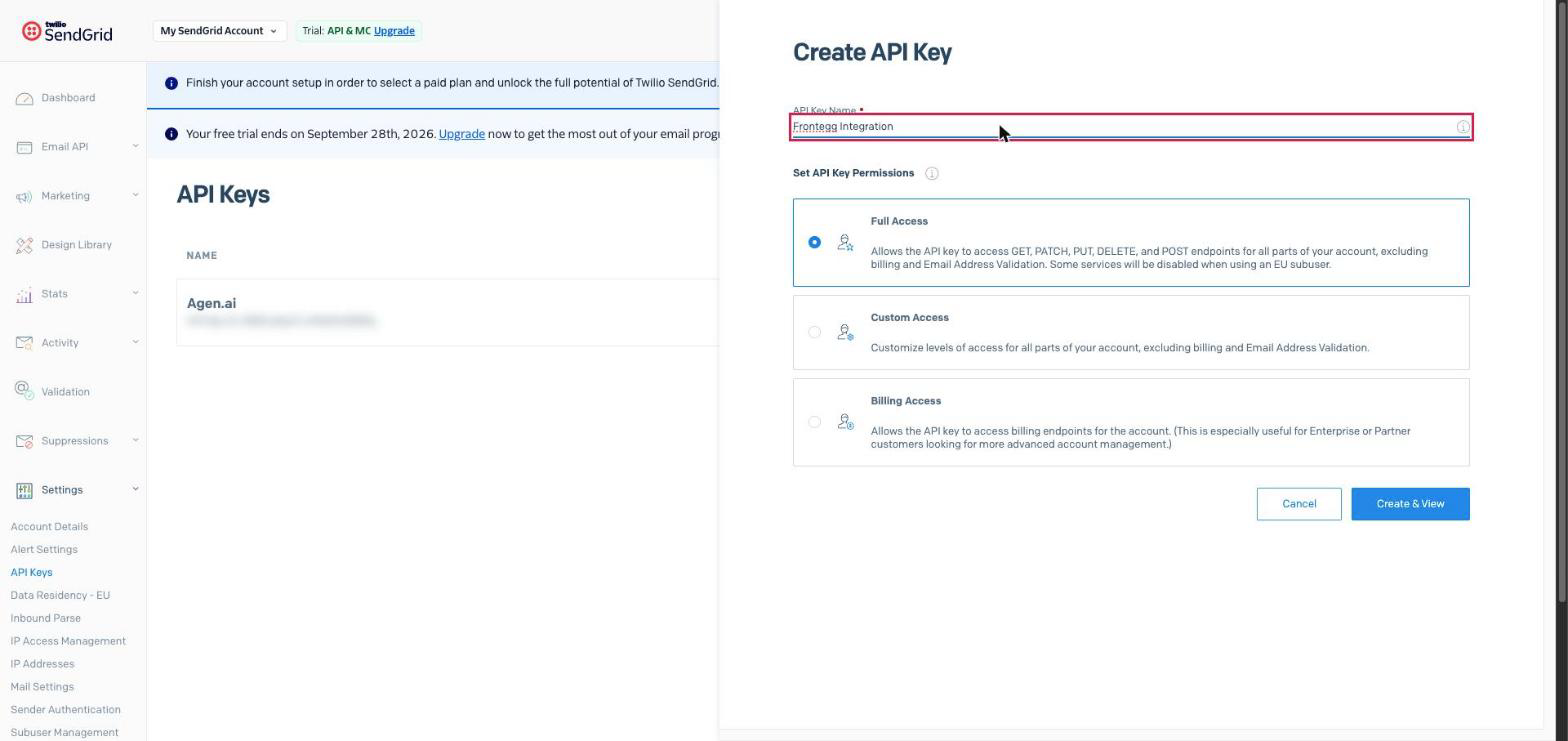Image resolution: width=1568 pixels, height=741 pixels.
Task: Open Subuser Management settings
Action: coord(64,734)
